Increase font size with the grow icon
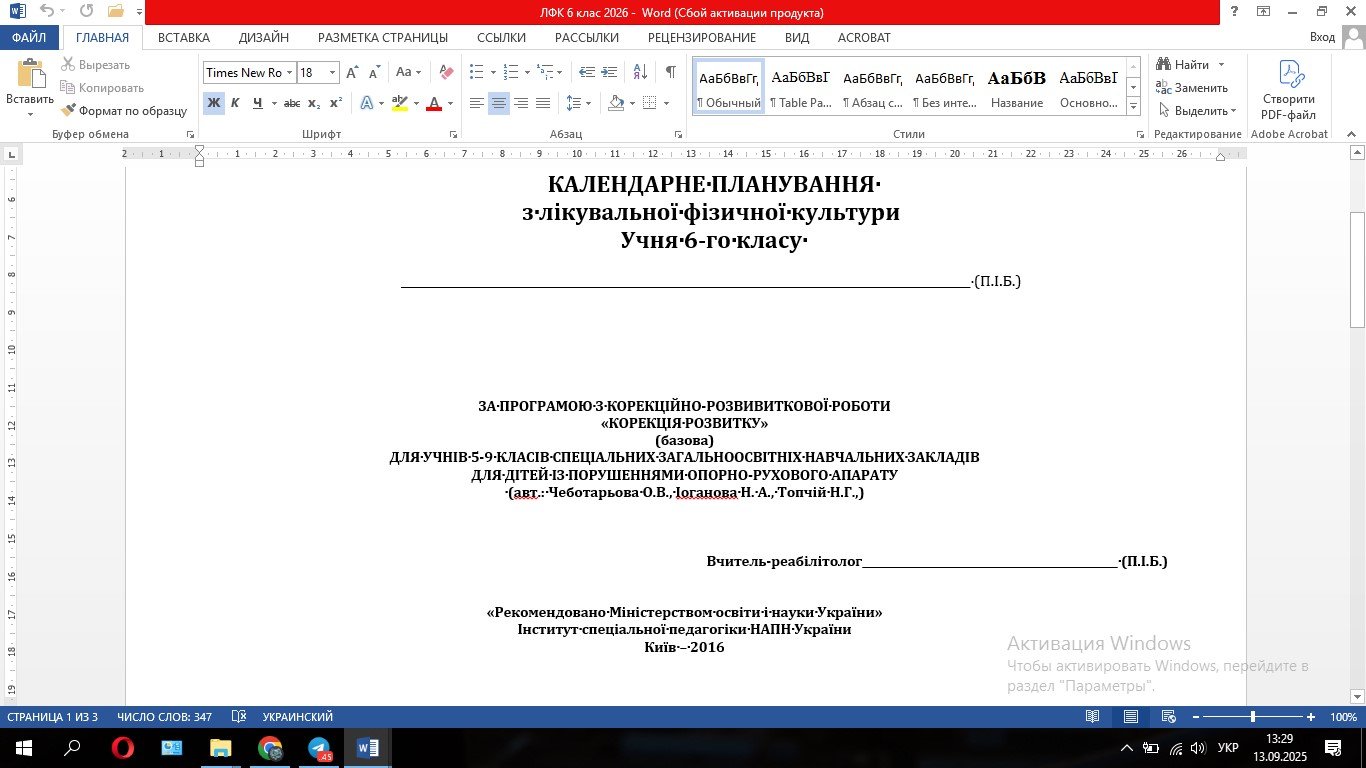Viewport: 1366px width, 768px height. 352,72
